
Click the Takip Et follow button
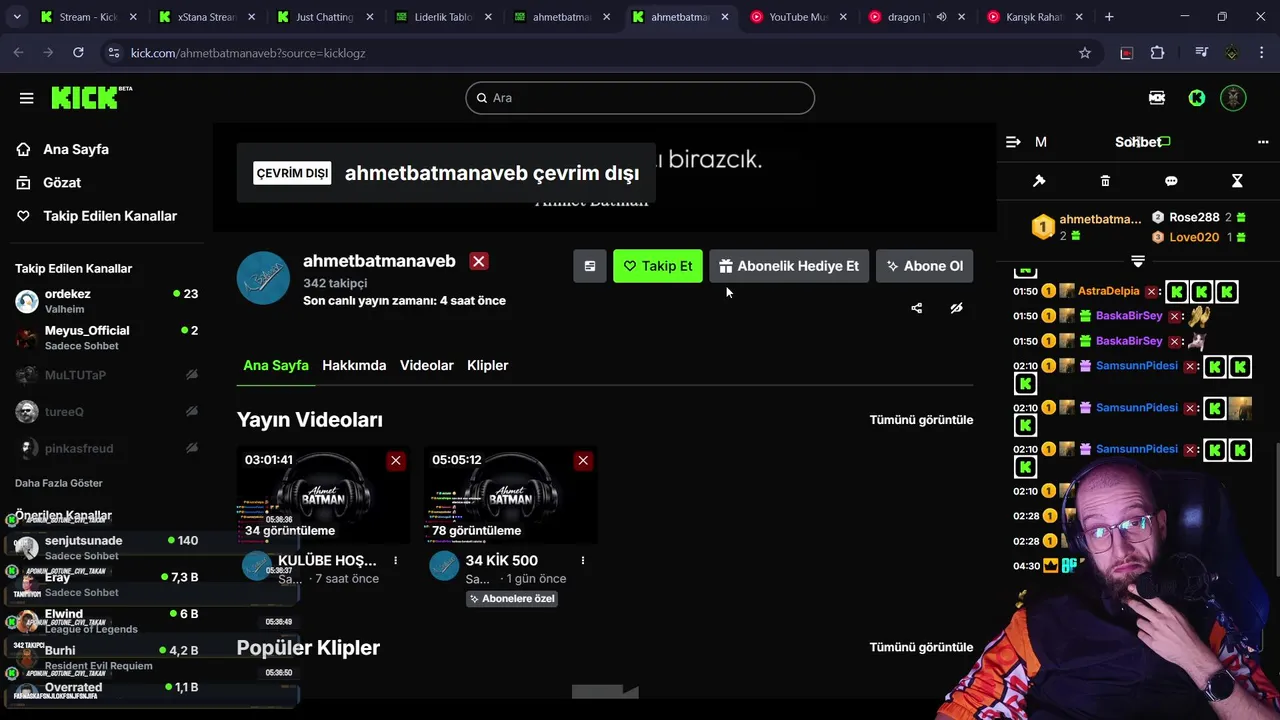pyautogui.click(x=658, y=266)
